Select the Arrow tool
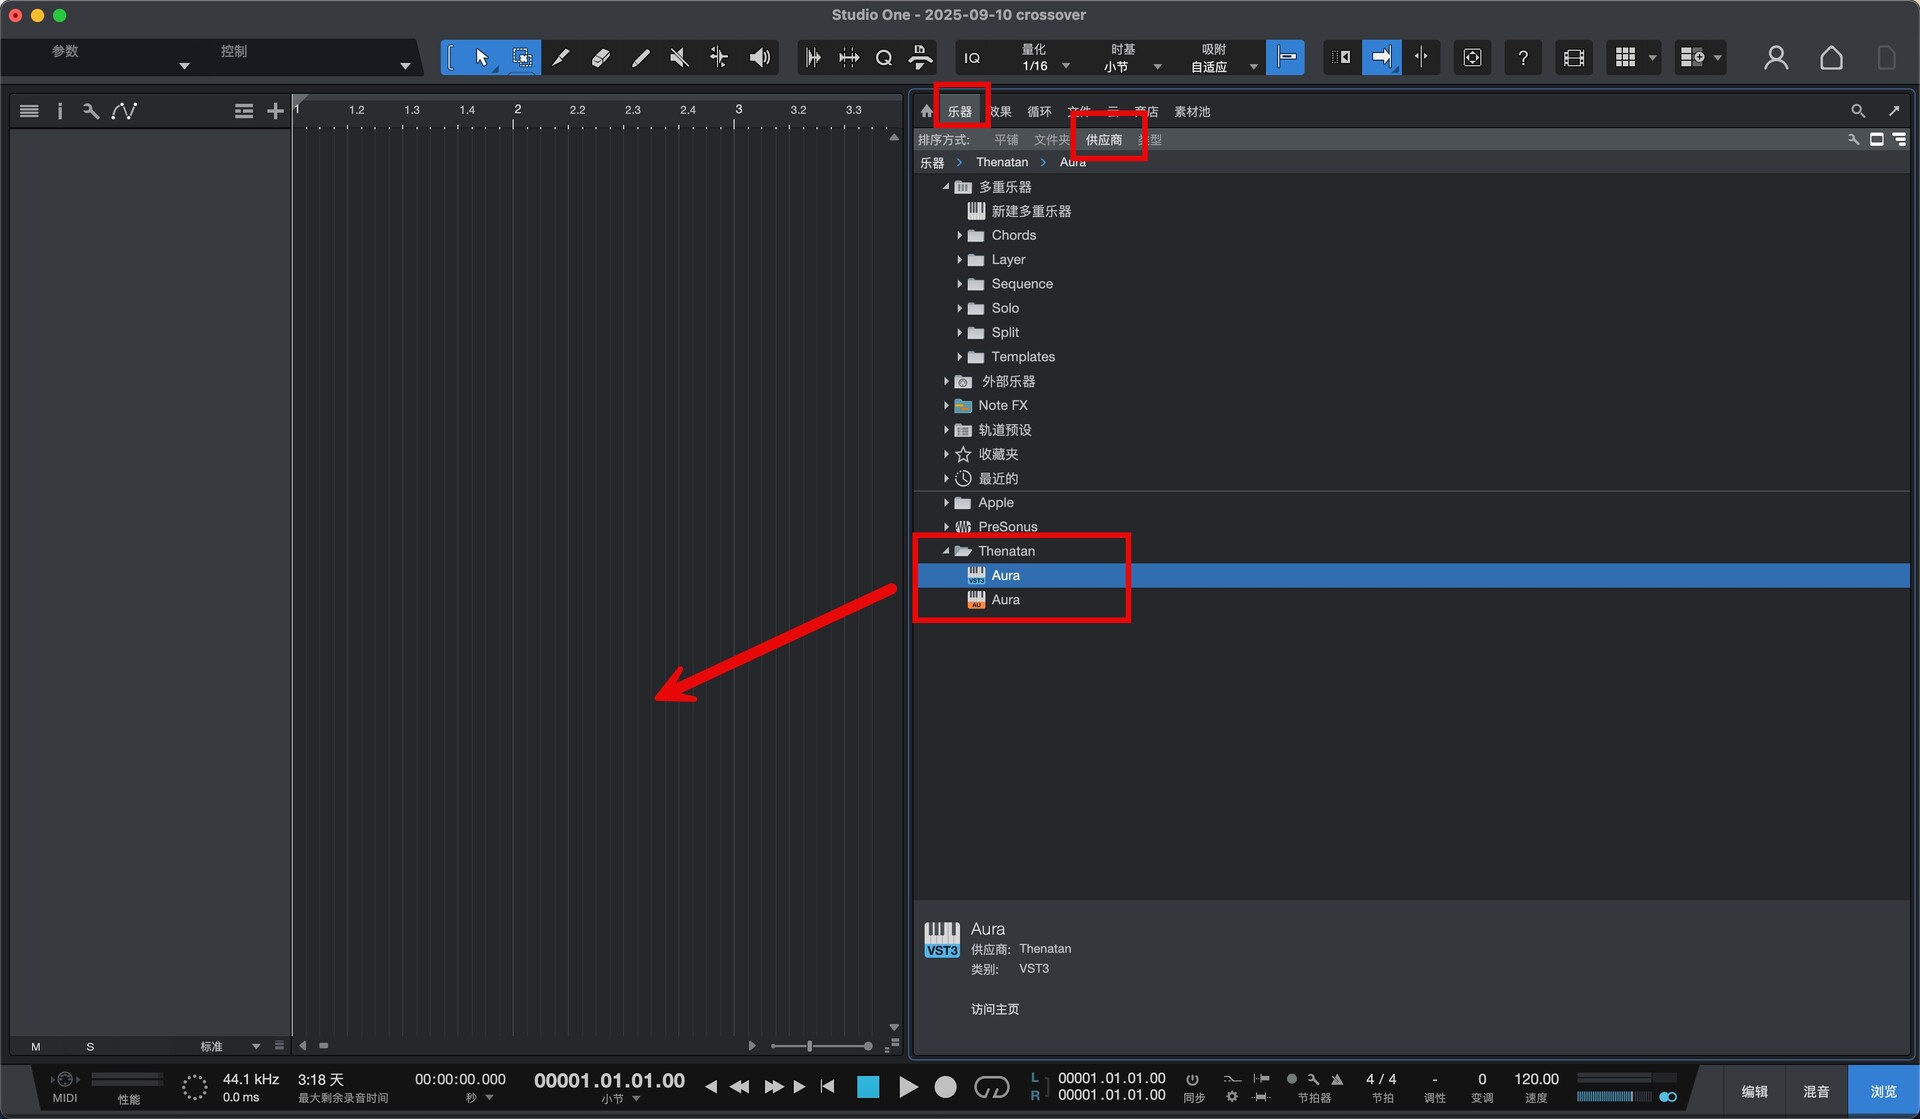 (481, 58)
